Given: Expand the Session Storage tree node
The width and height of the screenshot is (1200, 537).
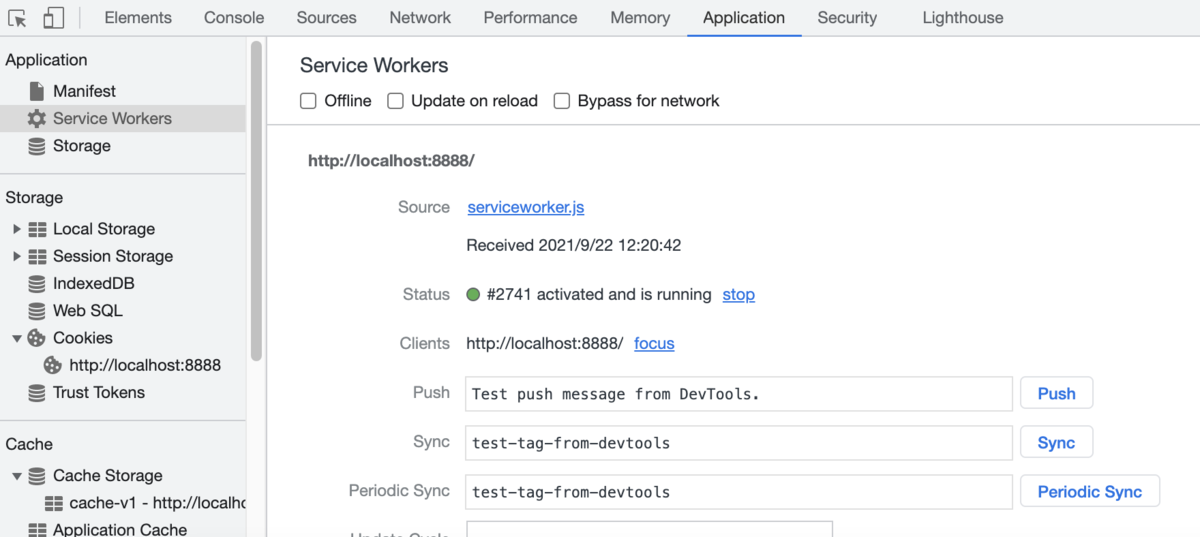Looking at the screenshot, I should tap(17, 256).
